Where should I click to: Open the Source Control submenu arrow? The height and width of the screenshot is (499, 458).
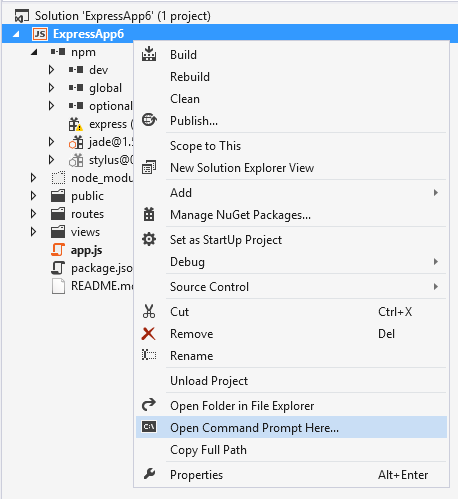(x=436, y=287)
